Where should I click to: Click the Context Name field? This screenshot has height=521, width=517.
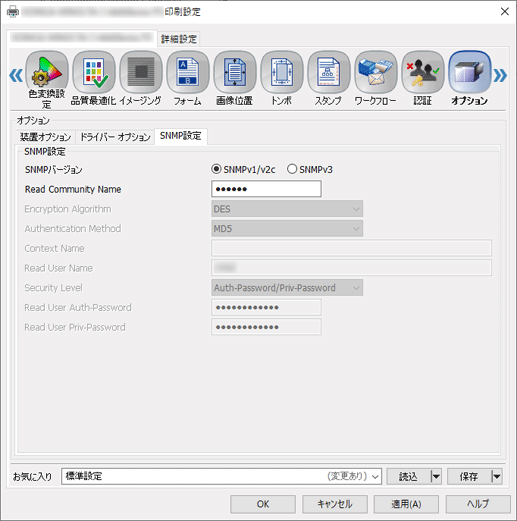pyautogui.click(x=351, y=248)
